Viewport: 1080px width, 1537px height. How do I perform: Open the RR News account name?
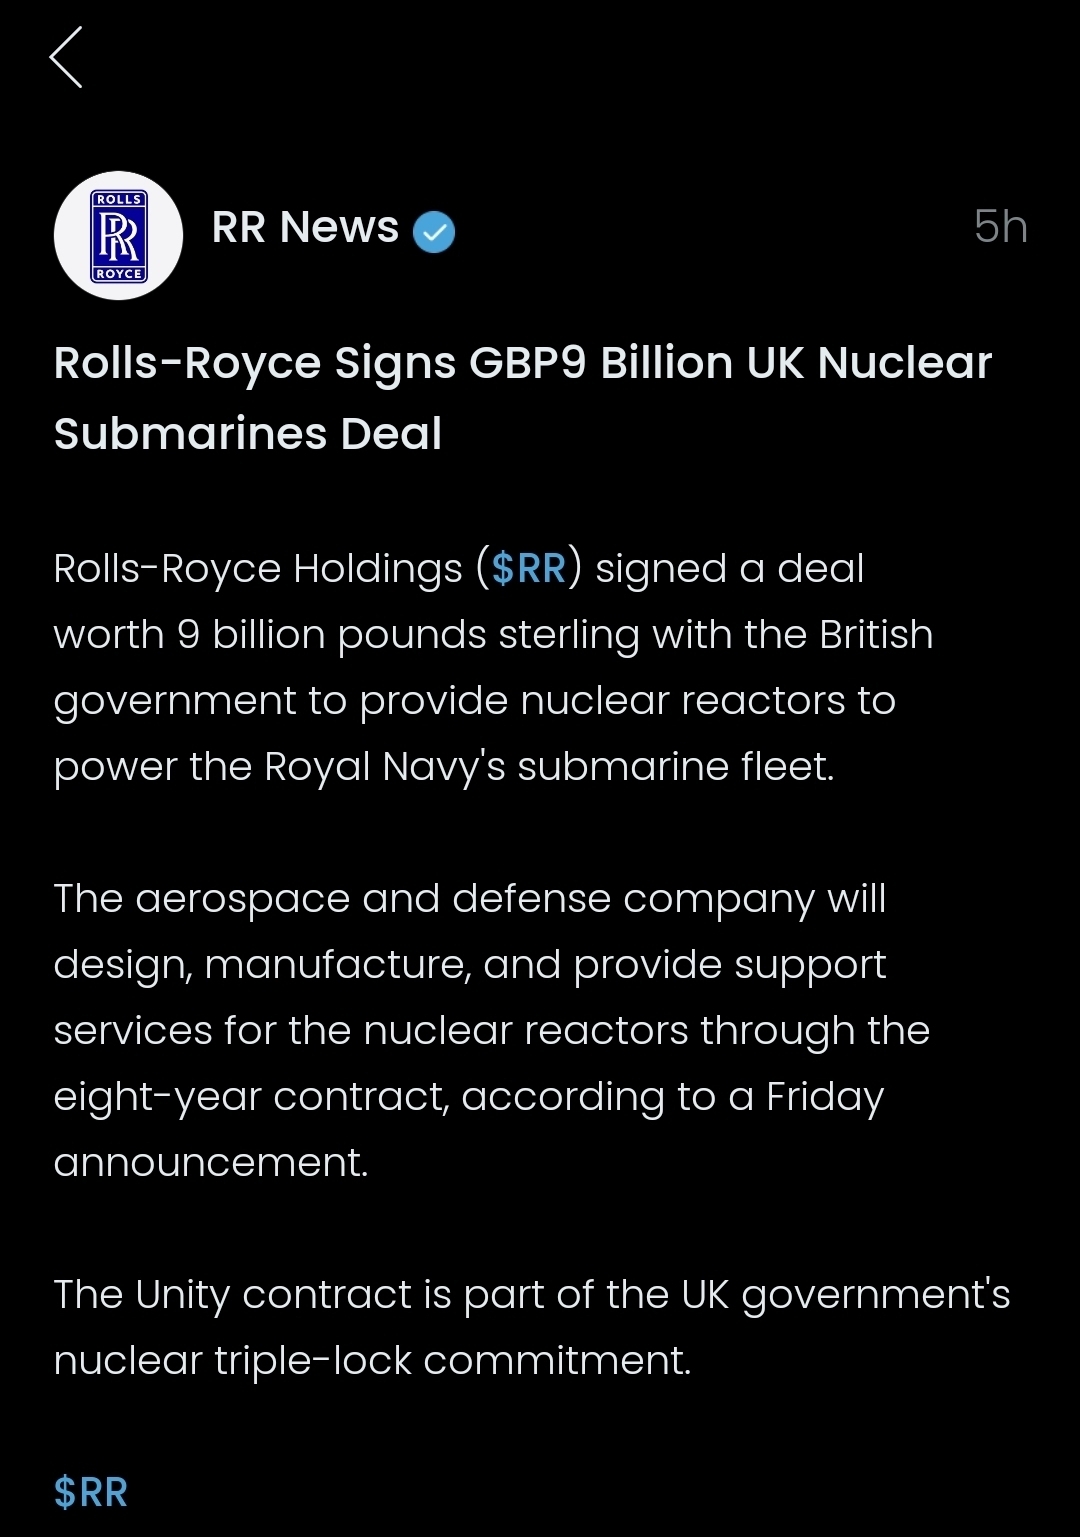(x=305, y=228)
